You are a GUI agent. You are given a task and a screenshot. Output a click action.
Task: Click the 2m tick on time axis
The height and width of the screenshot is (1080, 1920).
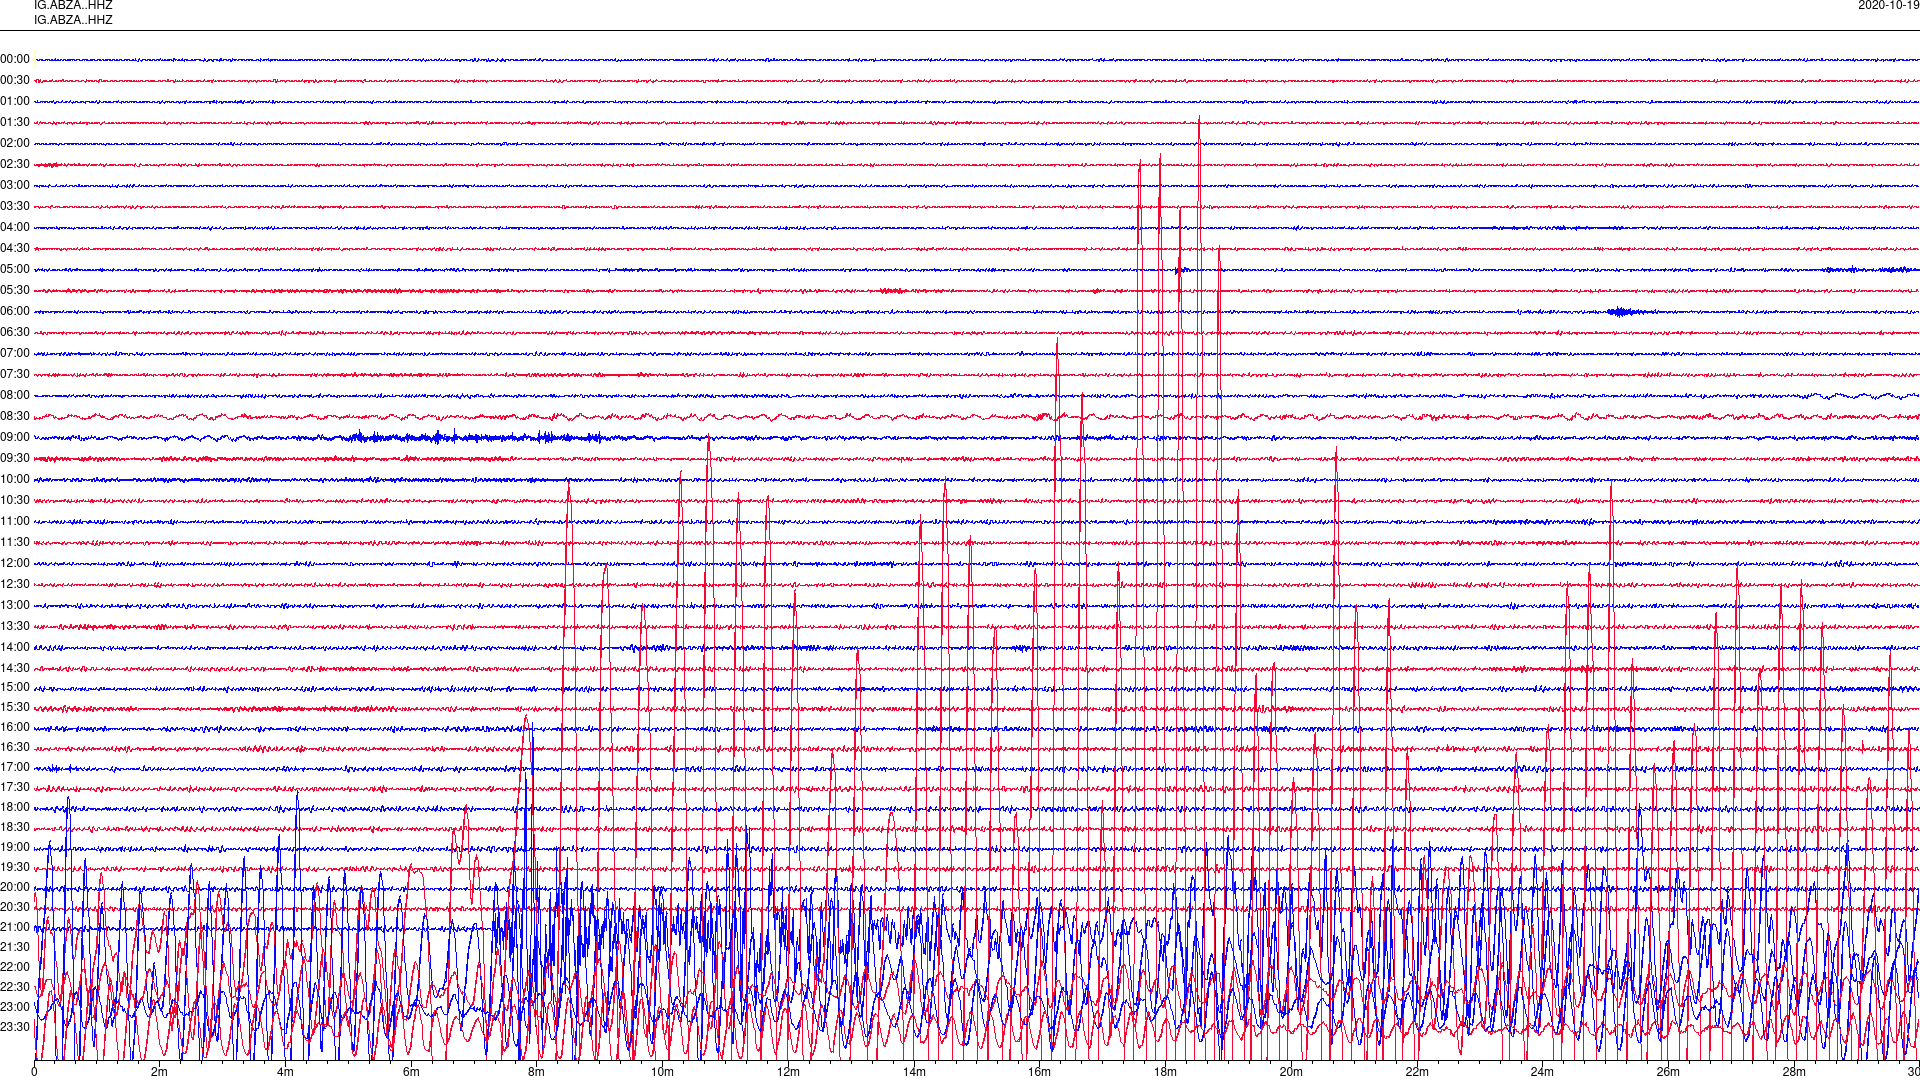160,1072
